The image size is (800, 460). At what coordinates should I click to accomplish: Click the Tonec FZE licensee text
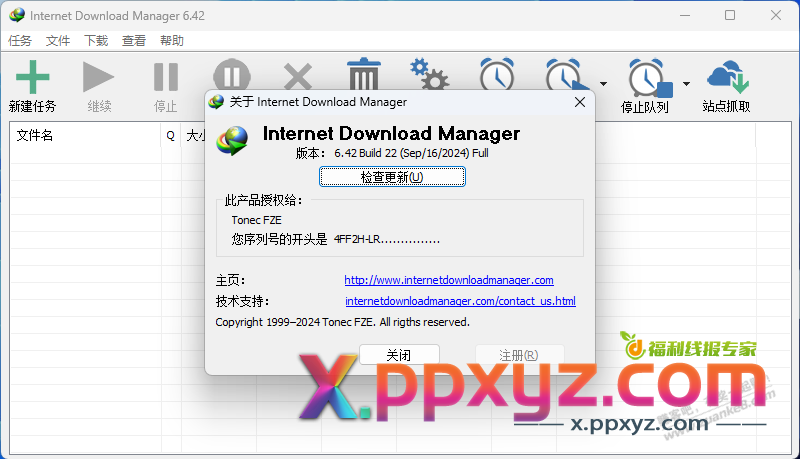pos(256,220)
